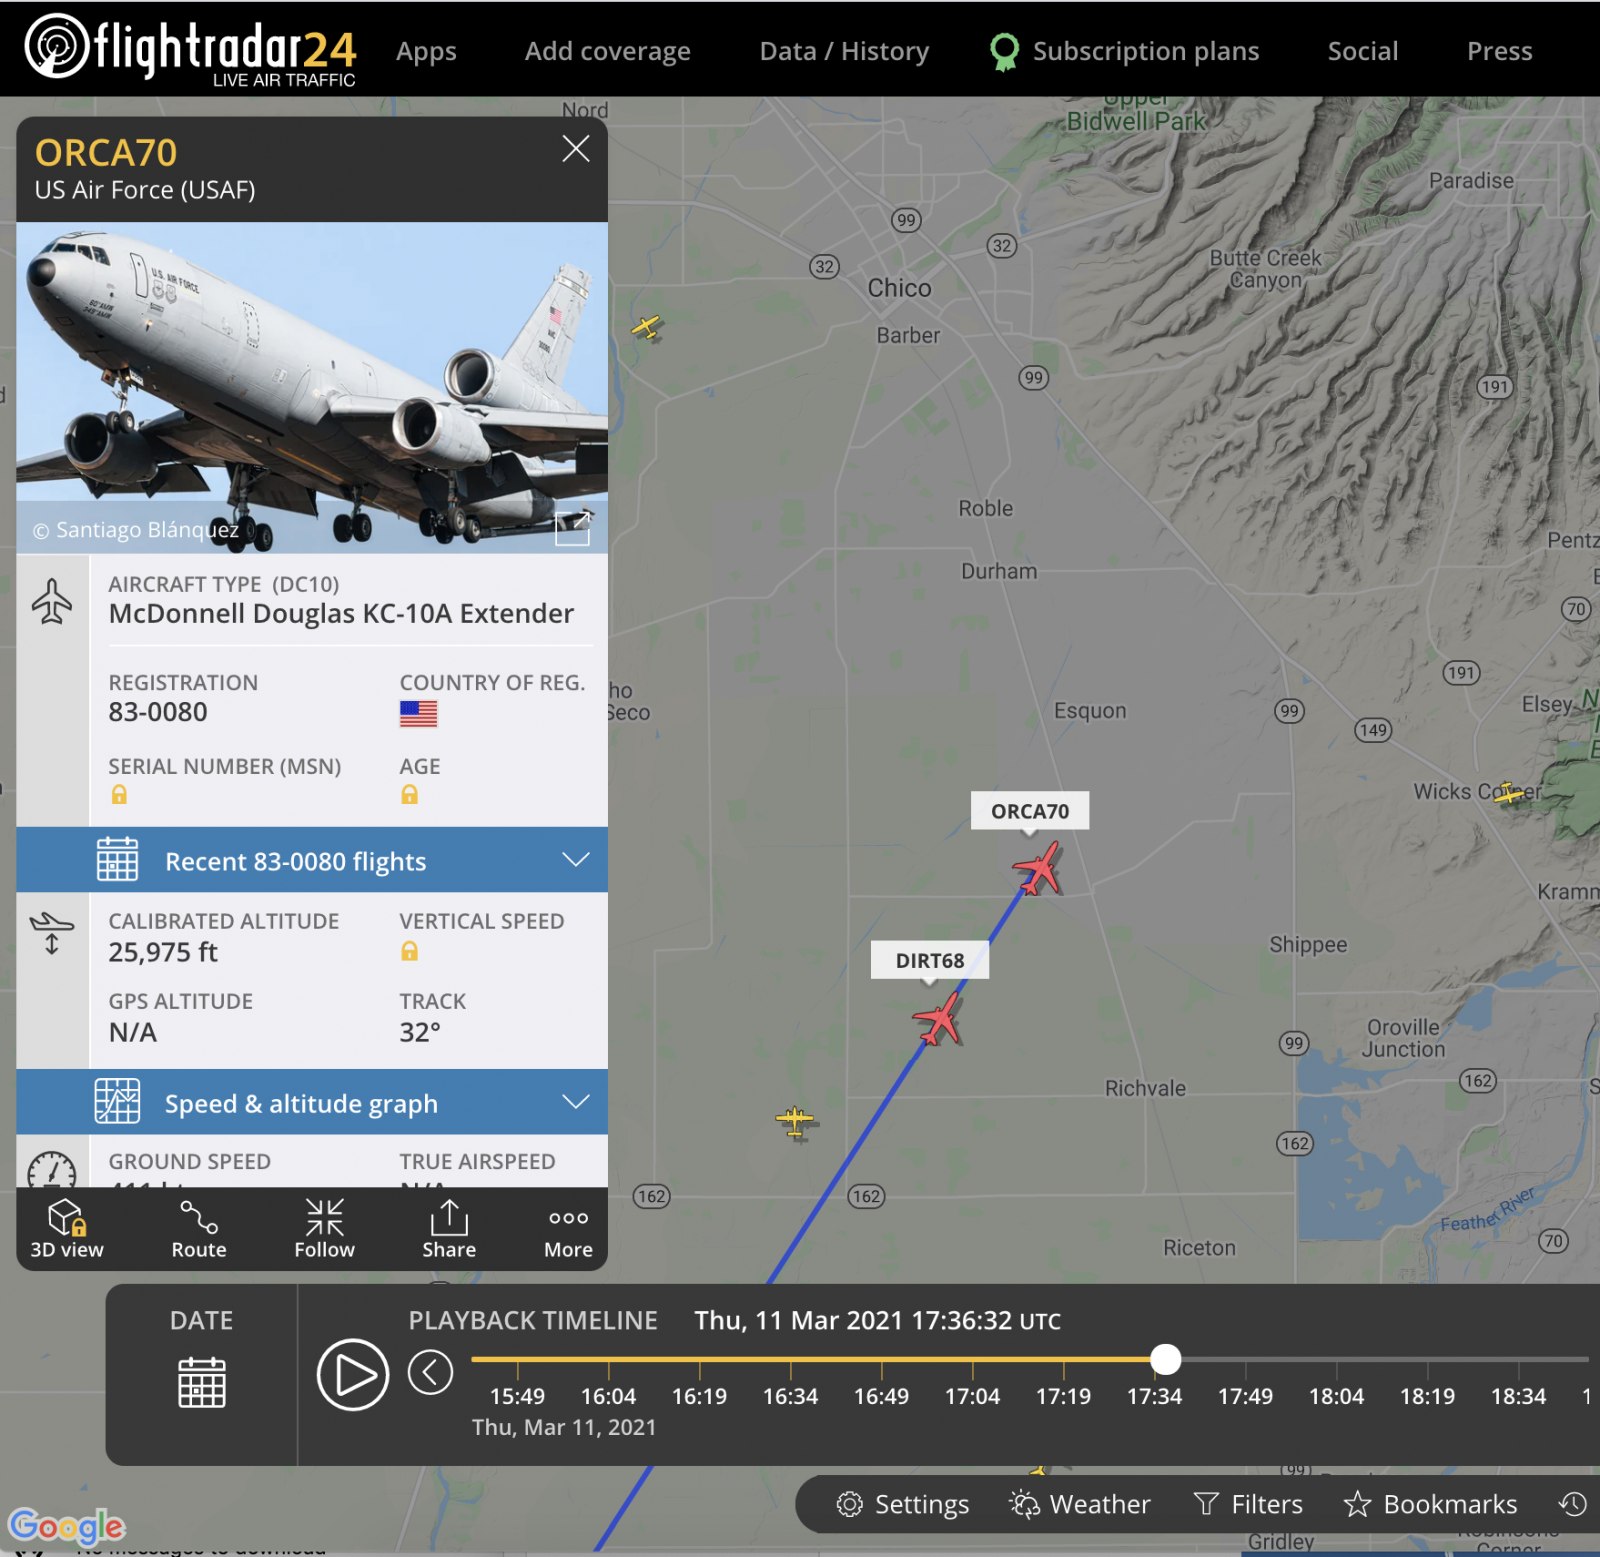Follow the ORCA70 aircraft

pos(324,1228)
